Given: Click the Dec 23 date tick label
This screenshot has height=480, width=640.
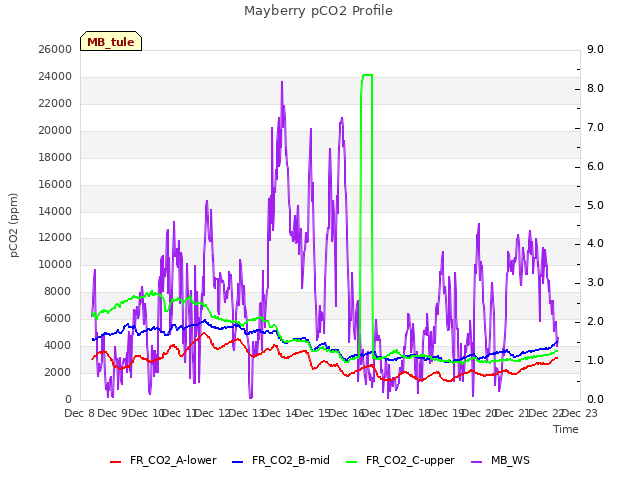Looking at the screenshot, I should click(580, 413).
